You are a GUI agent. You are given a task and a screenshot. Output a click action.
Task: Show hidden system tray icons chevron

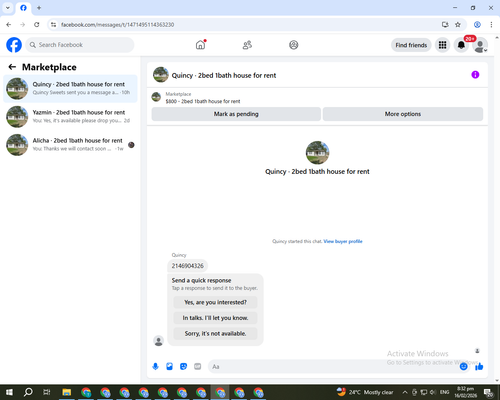[x=405, y=392]
